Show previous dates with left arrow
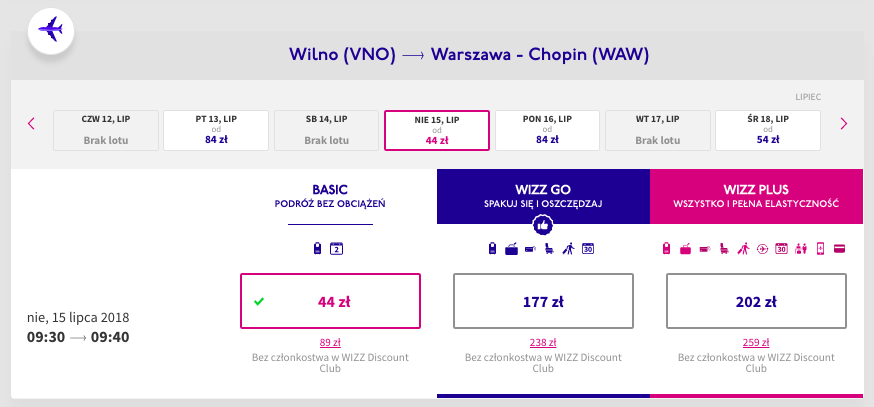The image size is (874, 407). point(31,124)
